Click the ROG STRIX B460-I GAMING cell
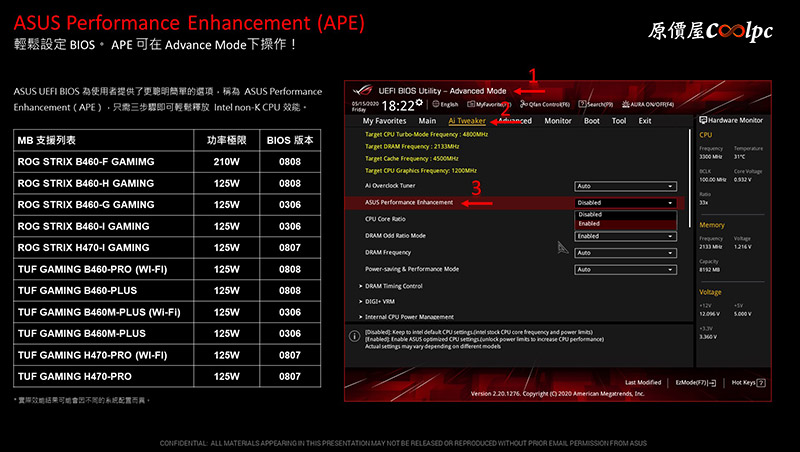 click(104, 226)
